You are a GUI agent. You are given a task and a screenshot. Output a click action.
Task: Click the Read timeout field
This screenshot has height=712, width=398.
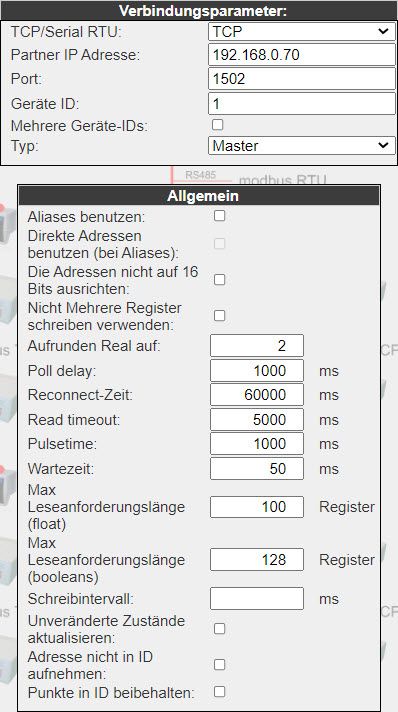(x=257, y=419)
